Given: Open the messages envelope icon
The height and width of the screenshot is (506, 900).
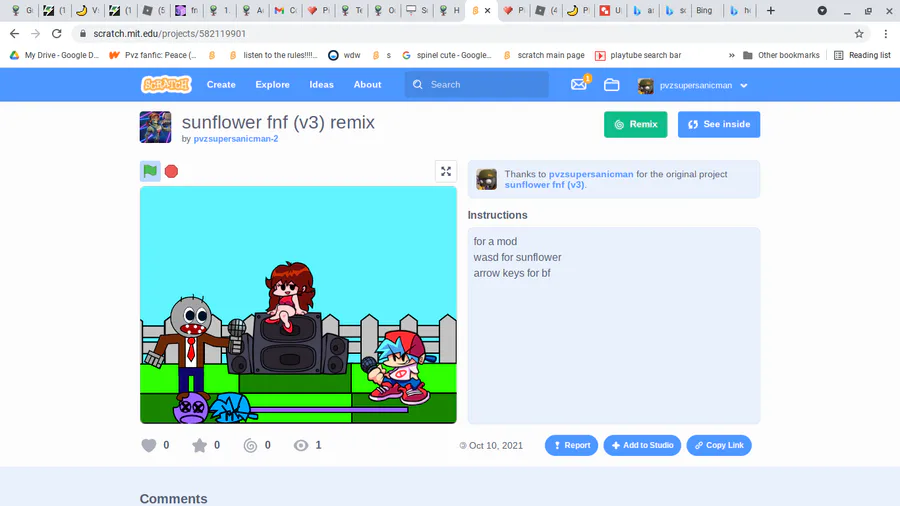Looking at the screenshot, I should (x=579, y=84).
